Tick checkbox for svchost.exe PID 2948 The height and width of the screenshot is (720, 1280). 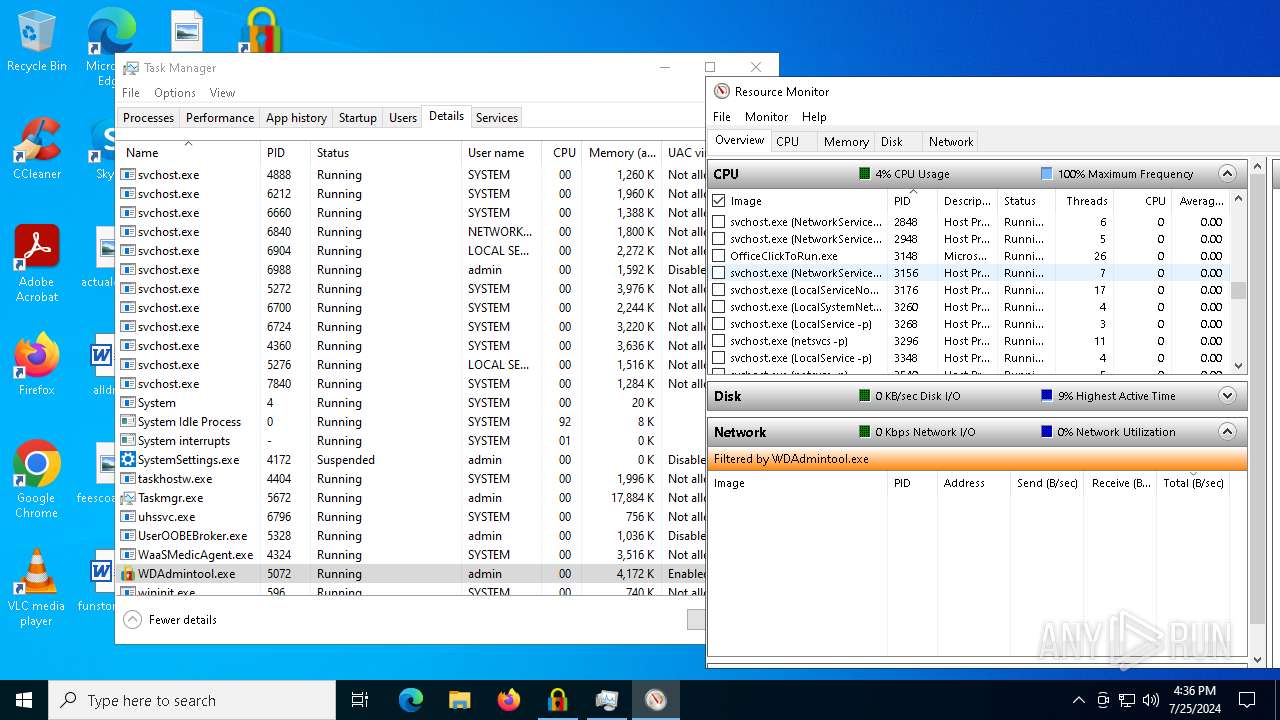coord(719,239)
